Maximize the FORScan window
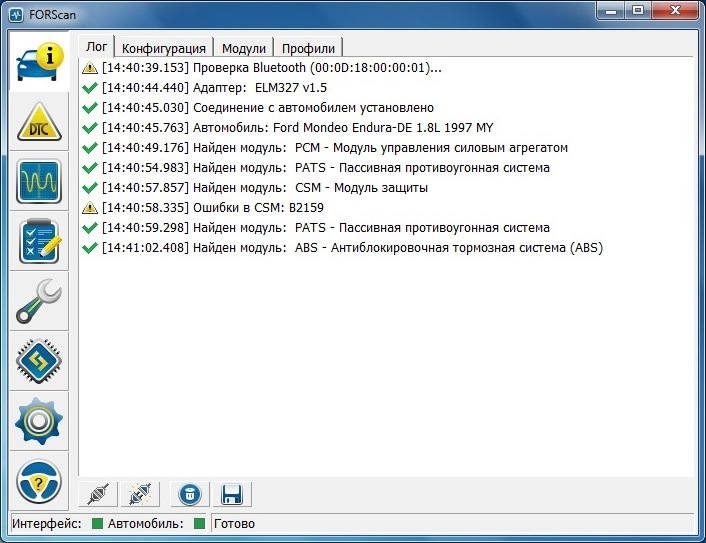The width and height of the screenshot is (706, 543). [638, 11]
